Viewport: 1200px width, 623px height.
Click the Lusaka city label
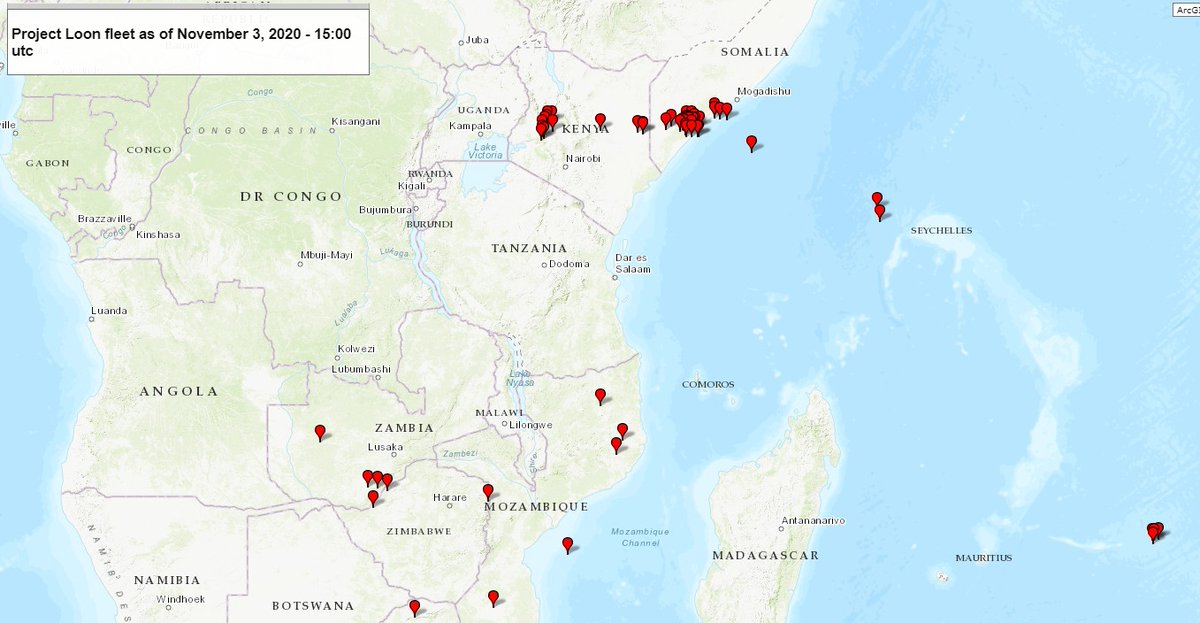click(386, 447)
